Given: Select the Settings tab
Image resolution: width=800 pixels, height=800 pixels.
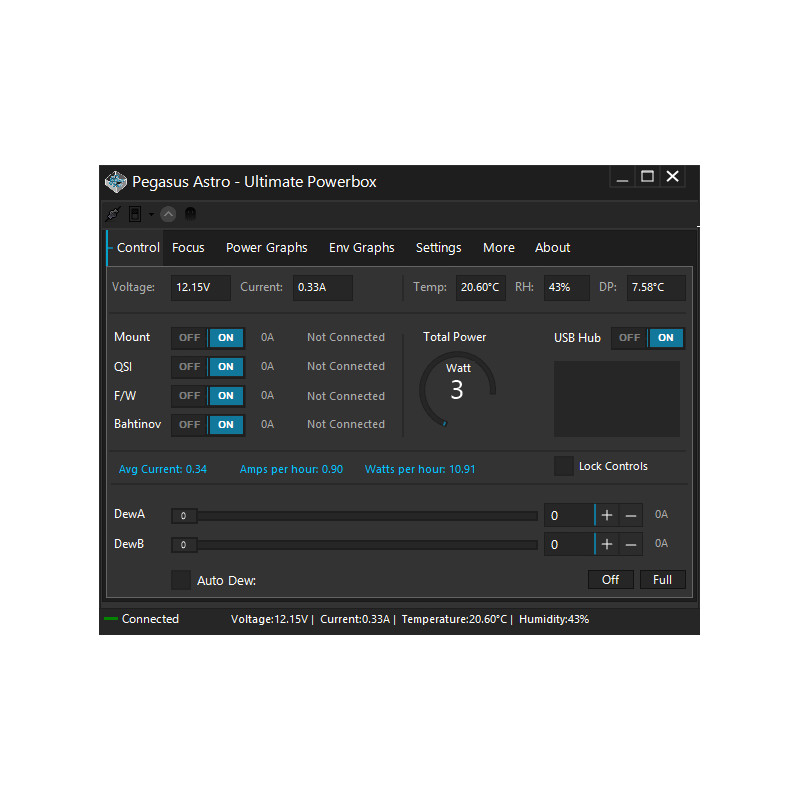Looking at the screenshot, I should click(438, 247).
